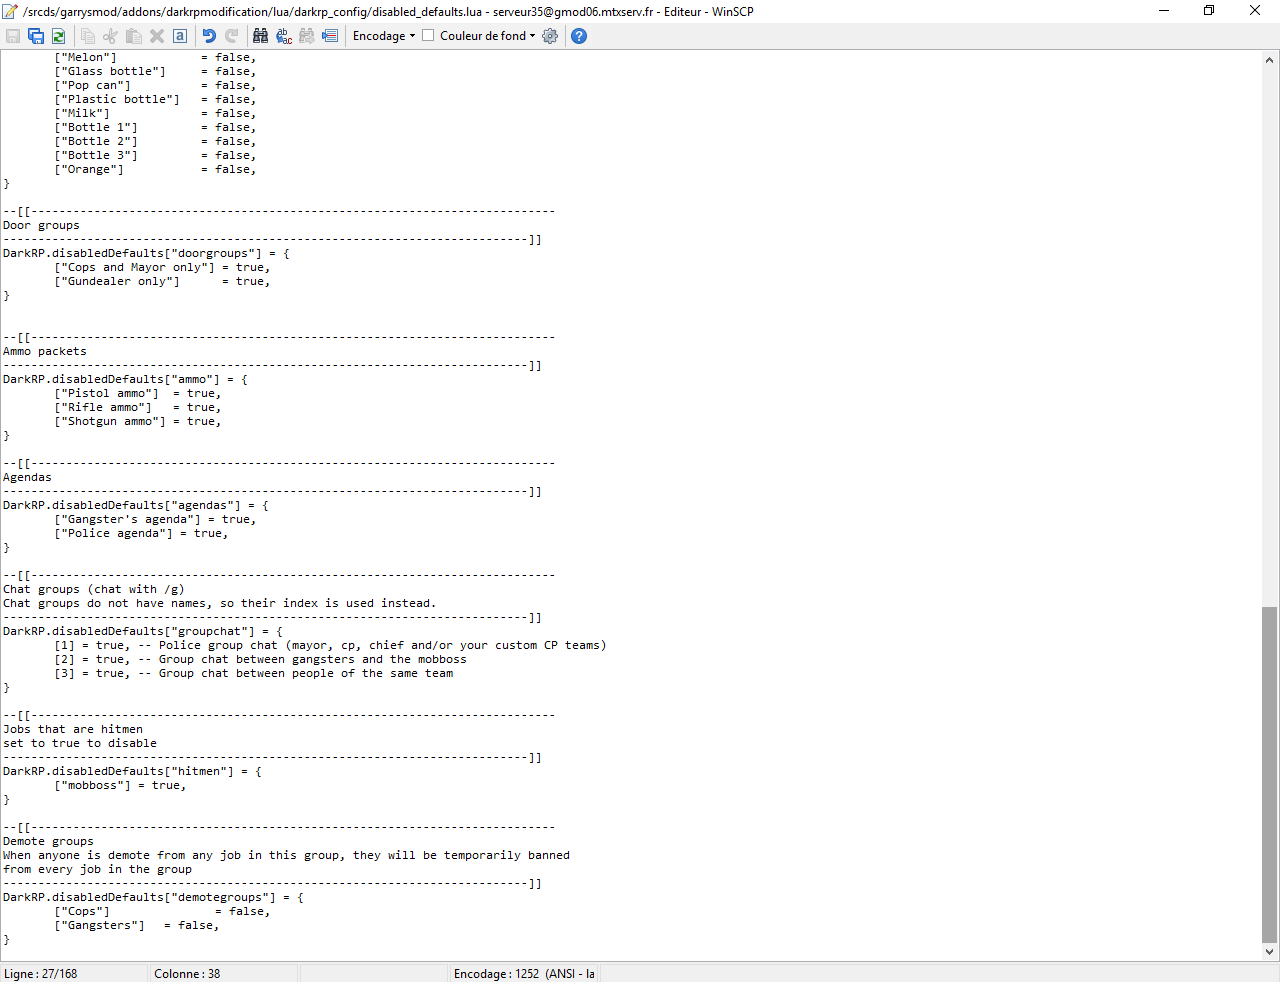Viewport: 1280px width, 982px height.
Task: Click the Save all files icon
Action: pyautogui.click(x=36, y=36)
